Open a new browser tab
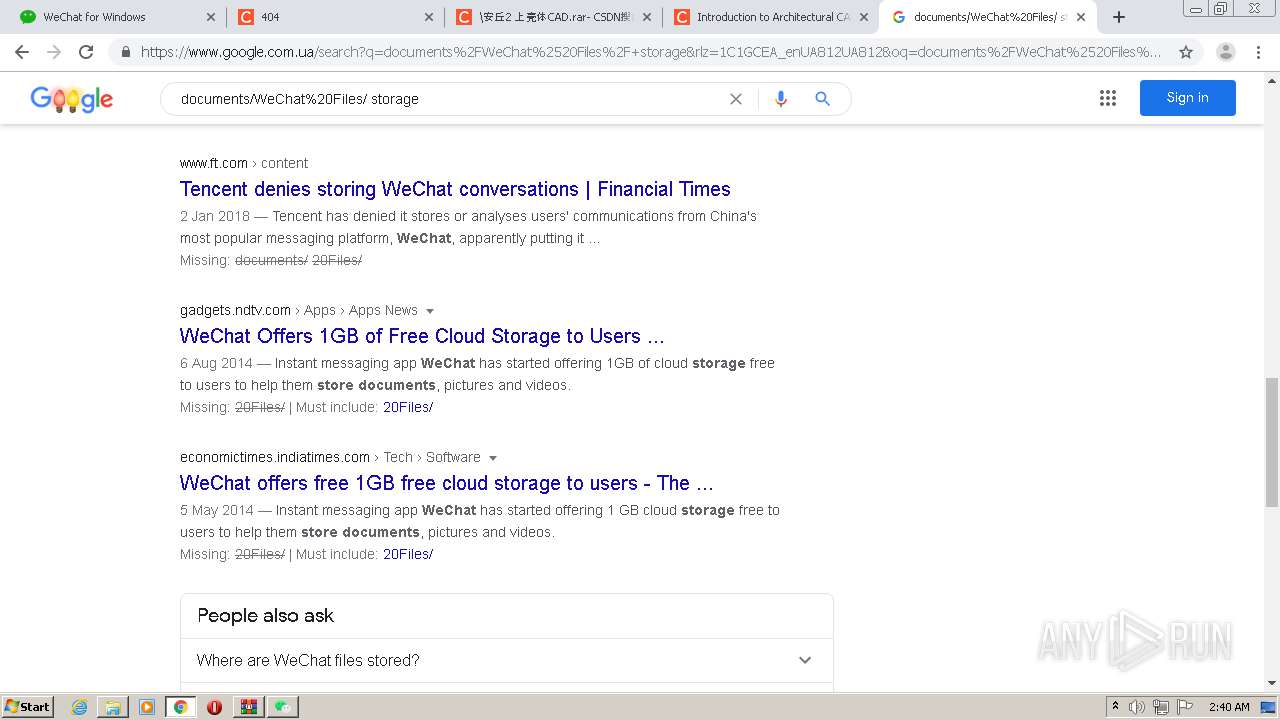1280x720 pixels. (x=1119, y=17)
